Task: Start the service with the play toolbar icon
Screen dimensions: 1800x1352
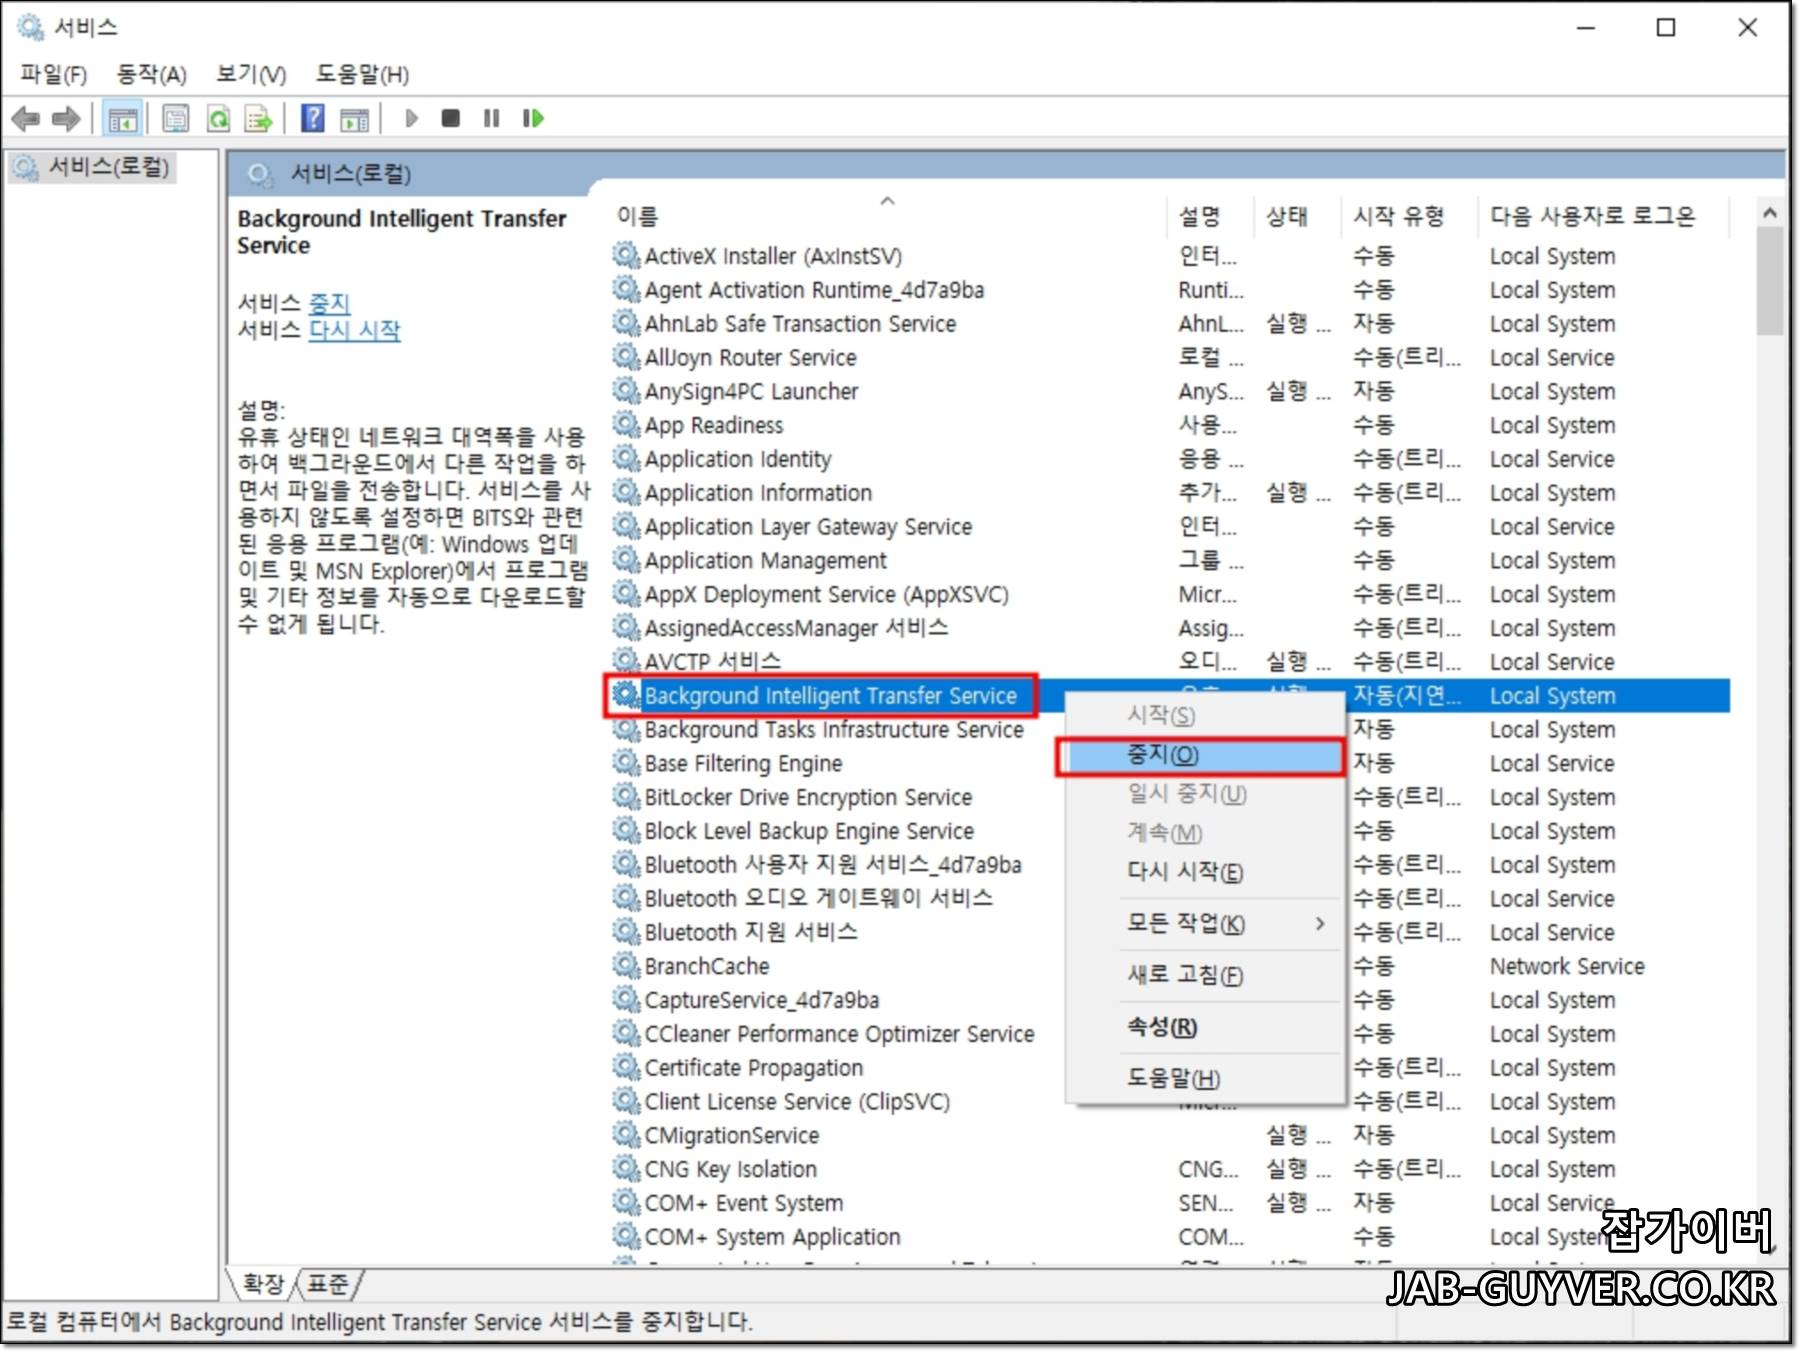Action: [x=411, y=118]
